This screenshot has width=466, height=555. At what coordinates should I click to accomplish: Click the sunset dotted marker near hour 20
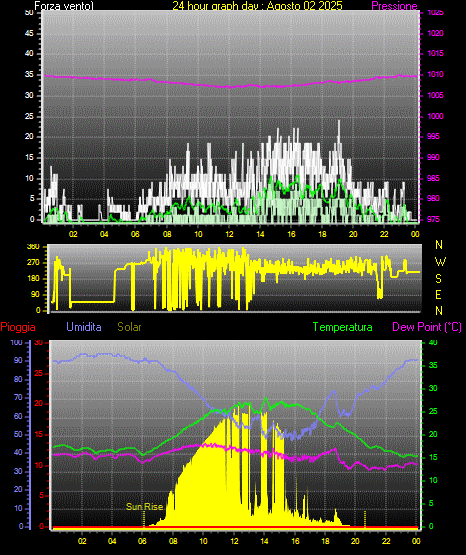click(365, 519)
